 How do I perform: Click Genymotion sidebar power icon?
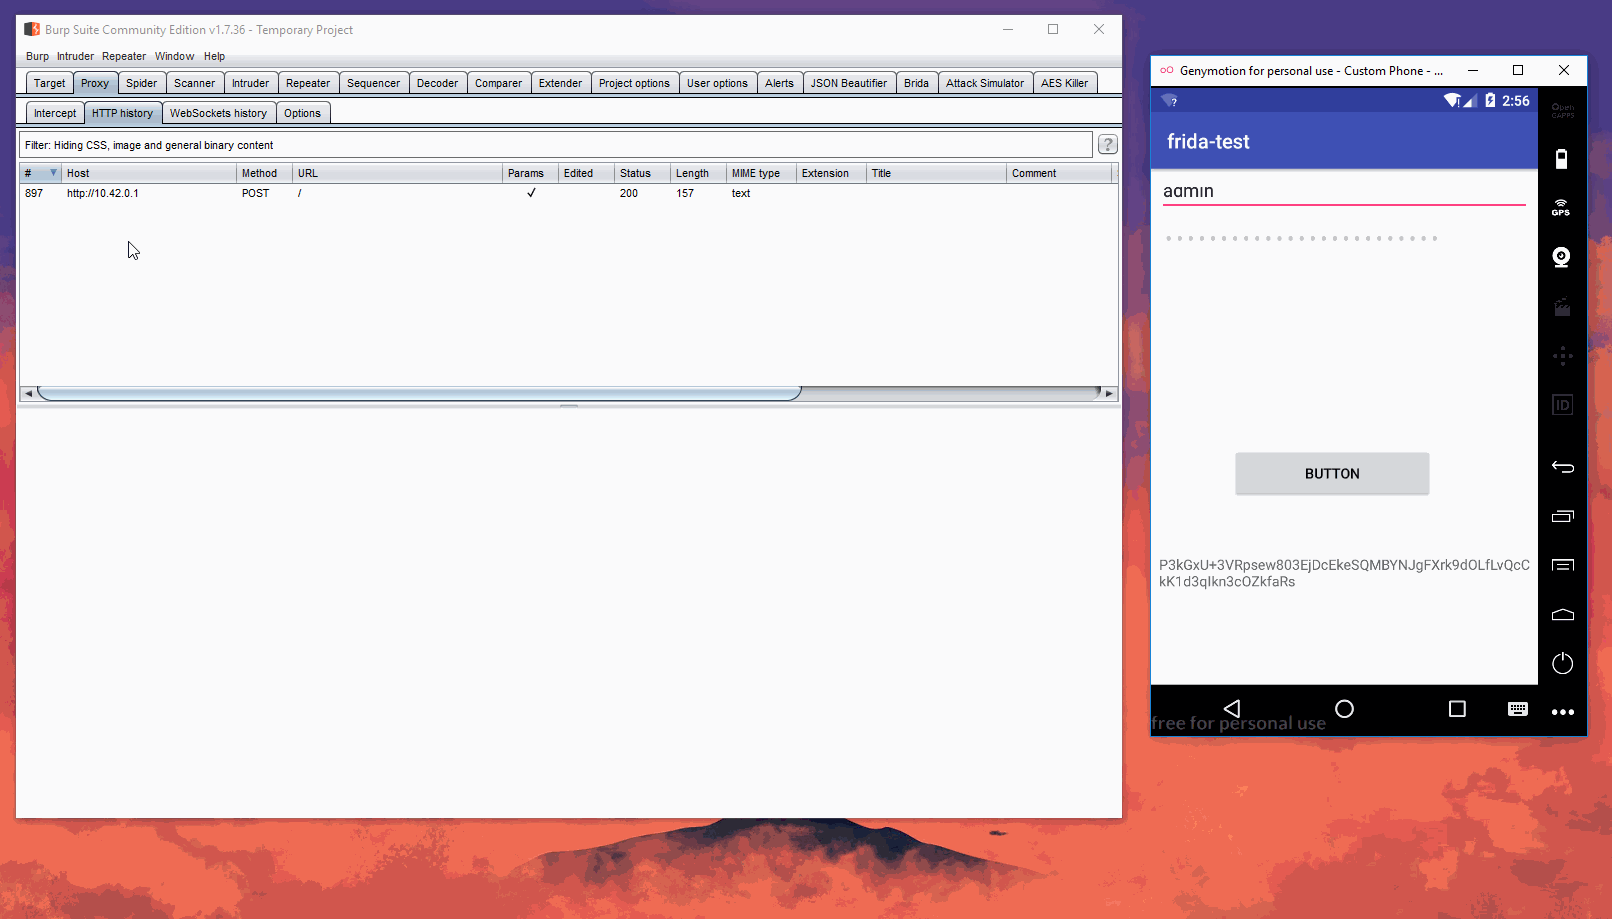(1562, 663)
